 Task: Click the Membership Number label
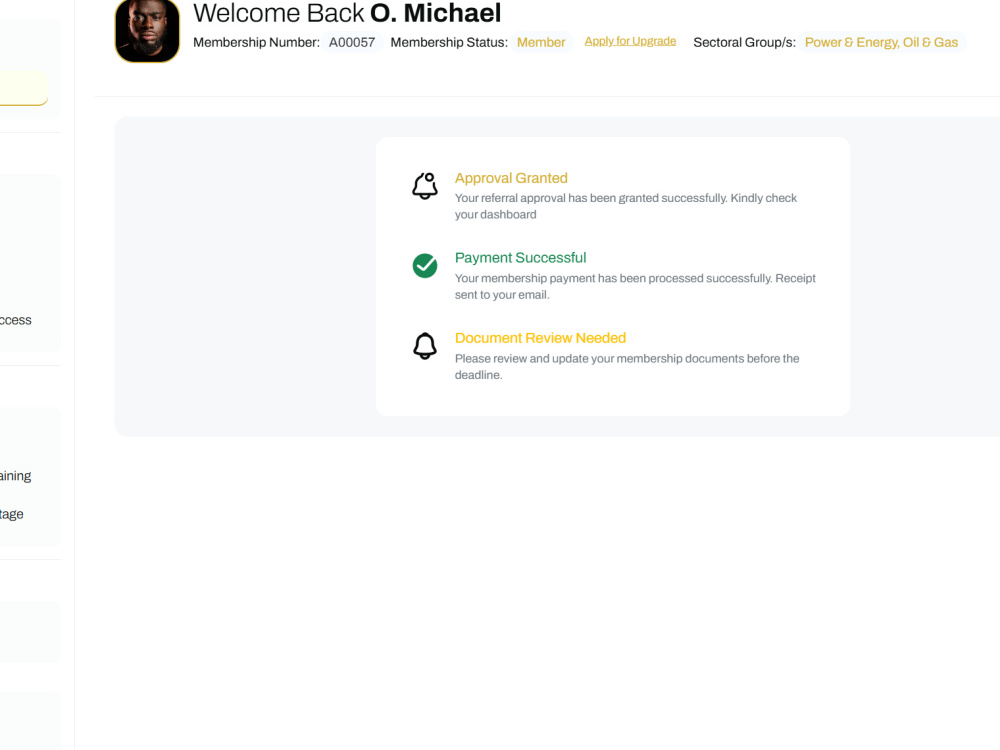pos(256,42)
